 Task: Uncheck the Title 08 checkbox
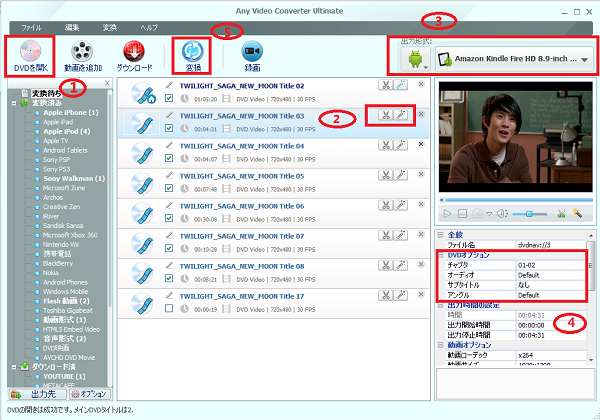pyautogui.click(x=169, y=278)
